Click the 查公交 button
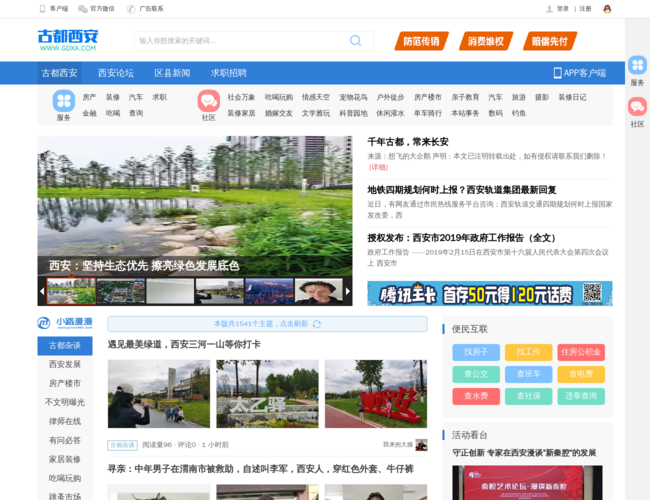This screenshot has width=650, height=500. [x=476, y=374]
